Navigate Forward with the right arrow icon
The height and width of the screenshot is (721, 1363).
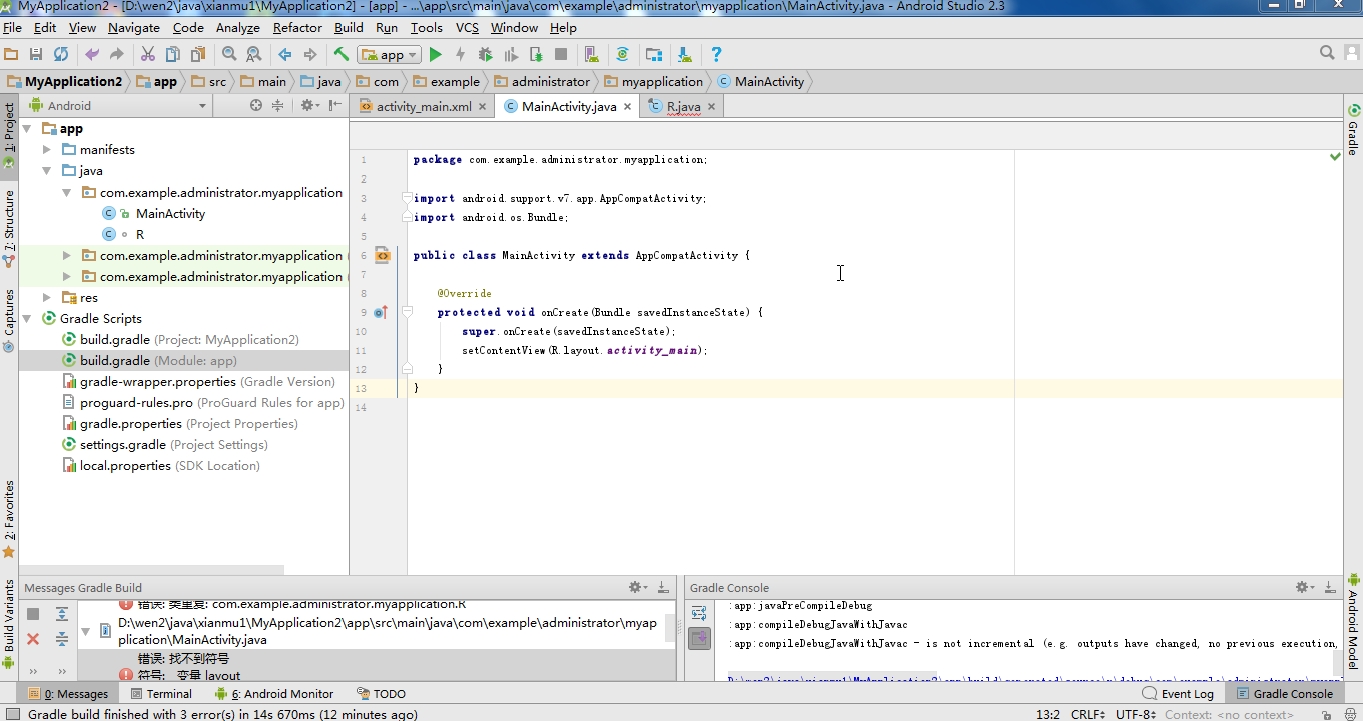coord(310,54)
